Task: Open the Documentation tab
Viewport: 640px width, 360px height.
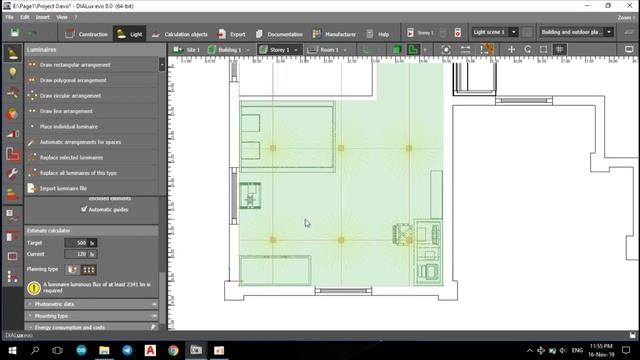Action: (x=280, y=34)
